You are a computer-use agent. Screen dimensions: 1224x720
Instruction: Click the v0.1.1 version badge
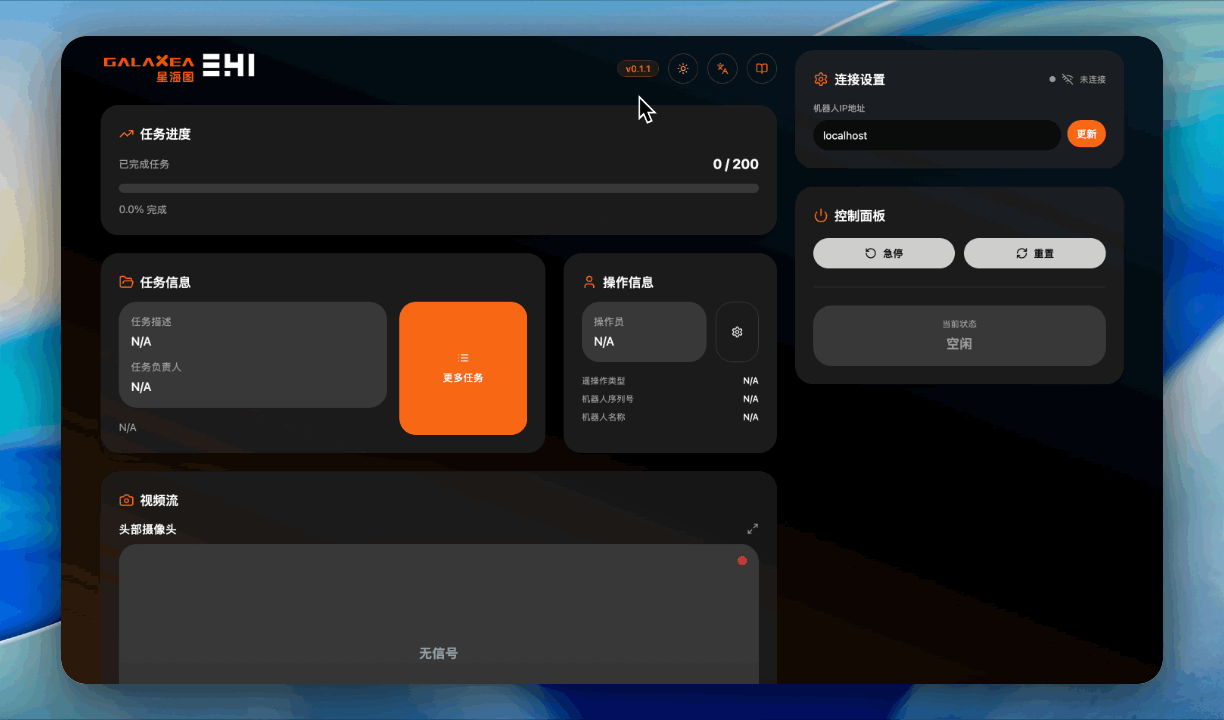click(x=638, y=68)
